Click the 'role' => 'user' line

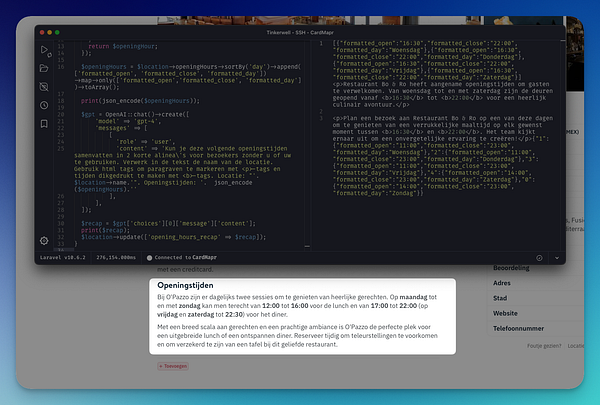pyautogui.click(x=145, y=142)
